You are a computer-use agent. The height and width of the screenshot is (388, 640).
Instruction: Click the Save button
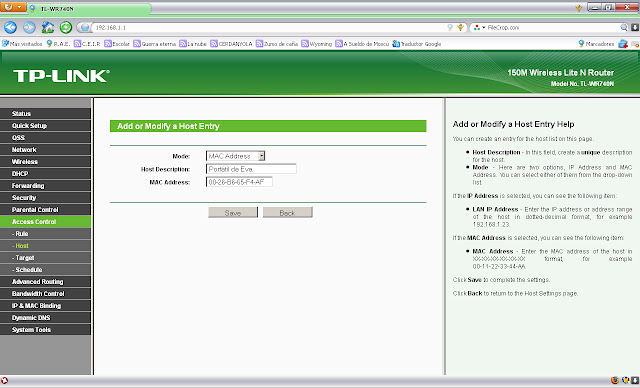click(233, 213)
